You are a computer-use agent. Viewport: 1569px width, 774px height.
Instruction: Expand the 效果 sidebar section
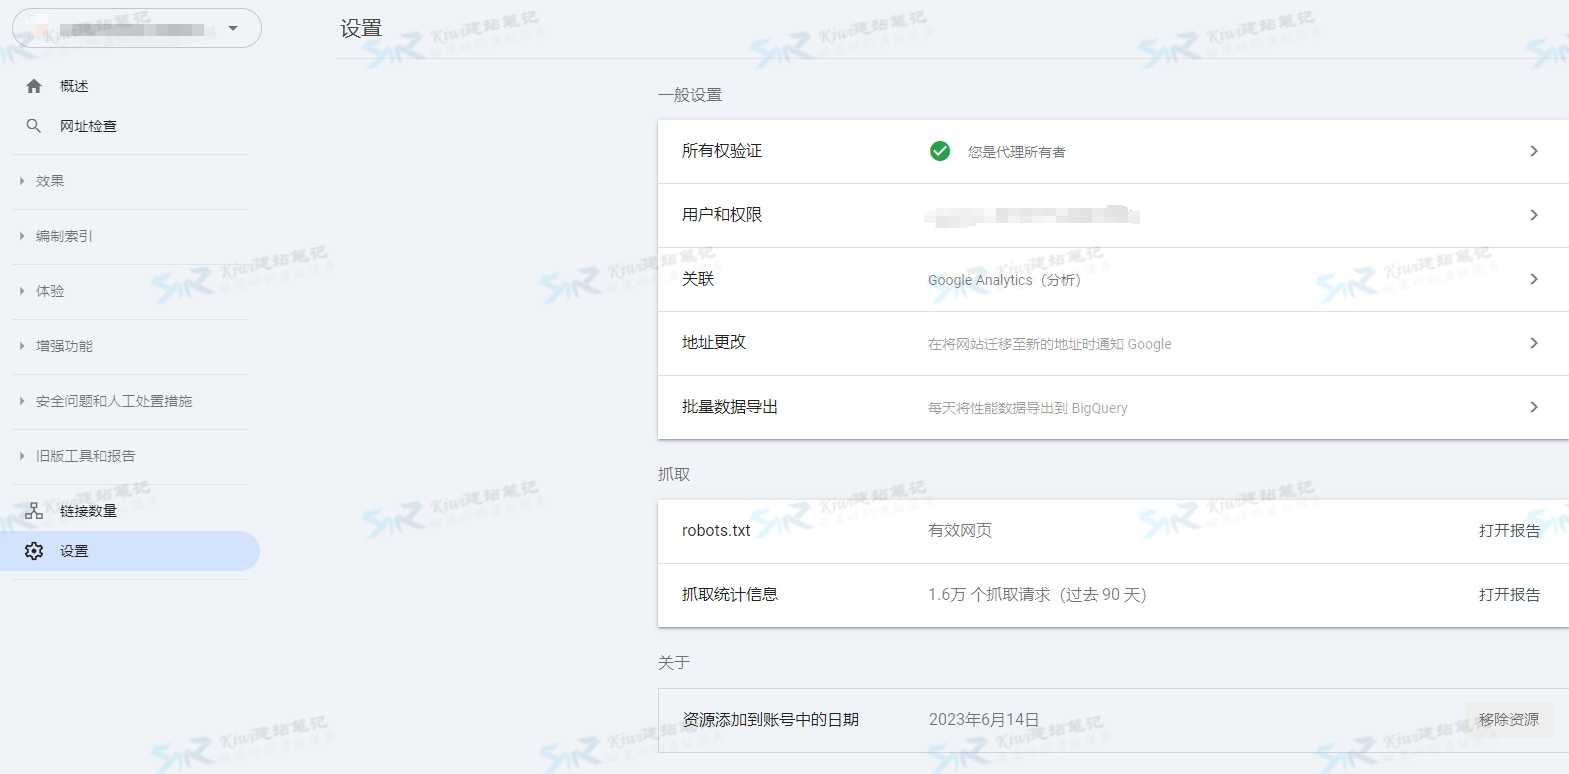click(50, 181)
